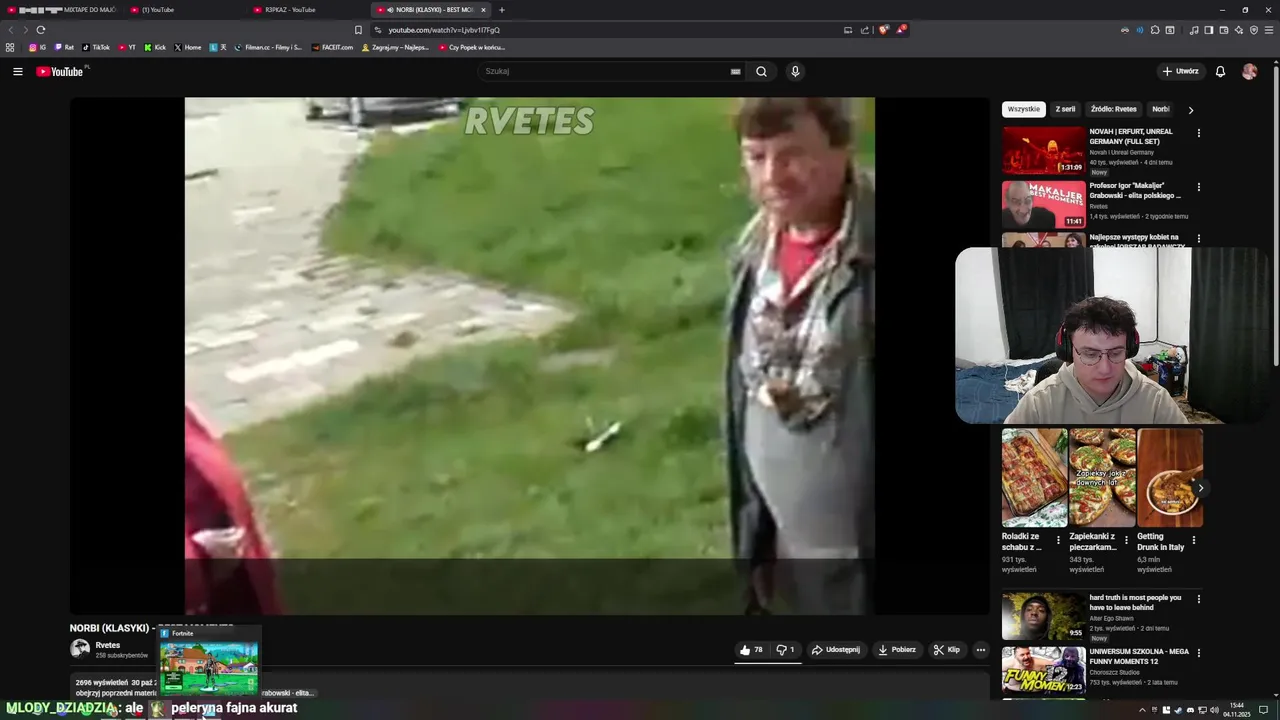1280x720 pixels.
Task: Open the FACEIT.com bookmark
Action: point(332,47)
